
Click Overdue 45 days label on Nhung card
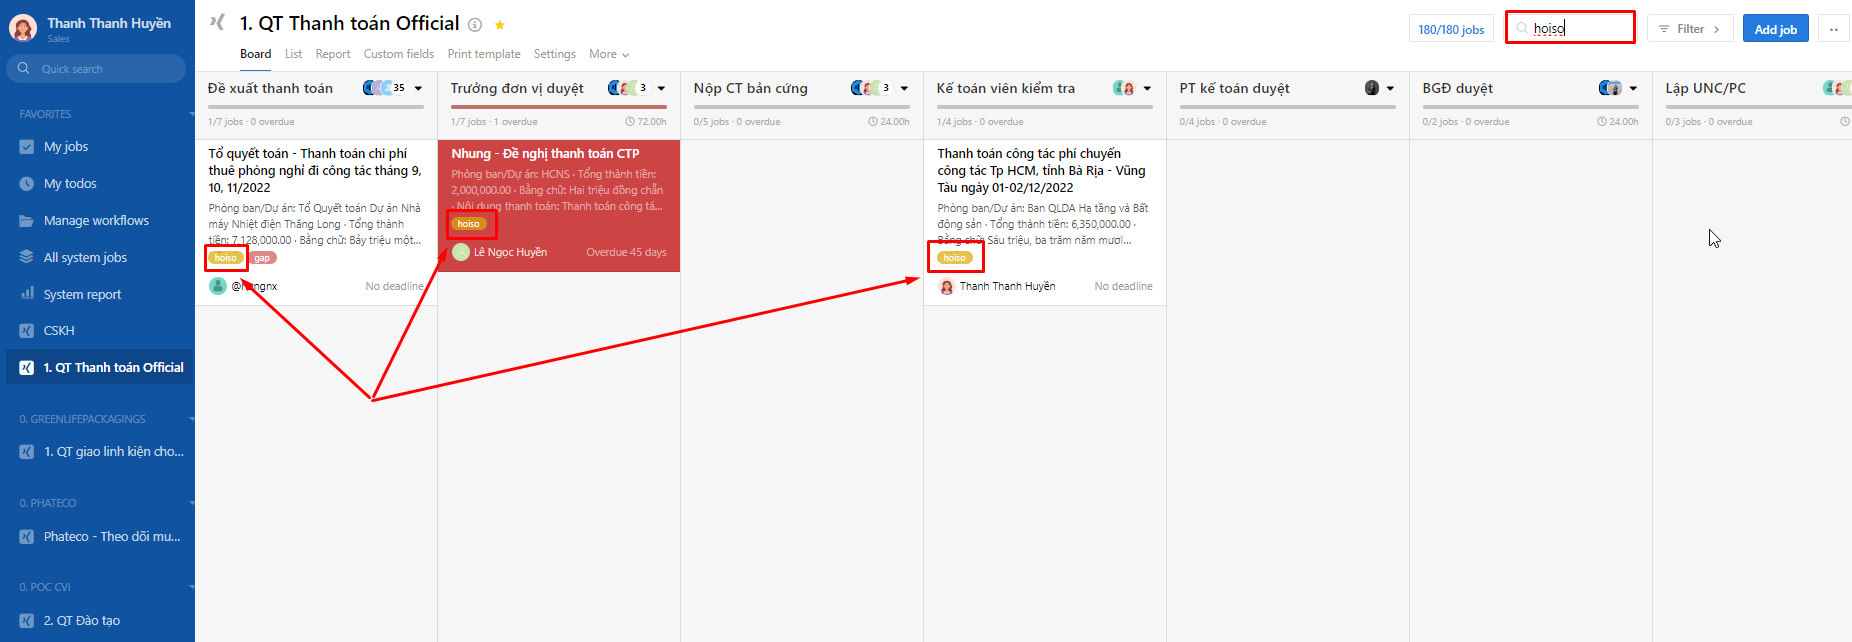pyautogui.click(x=626, y=252)
